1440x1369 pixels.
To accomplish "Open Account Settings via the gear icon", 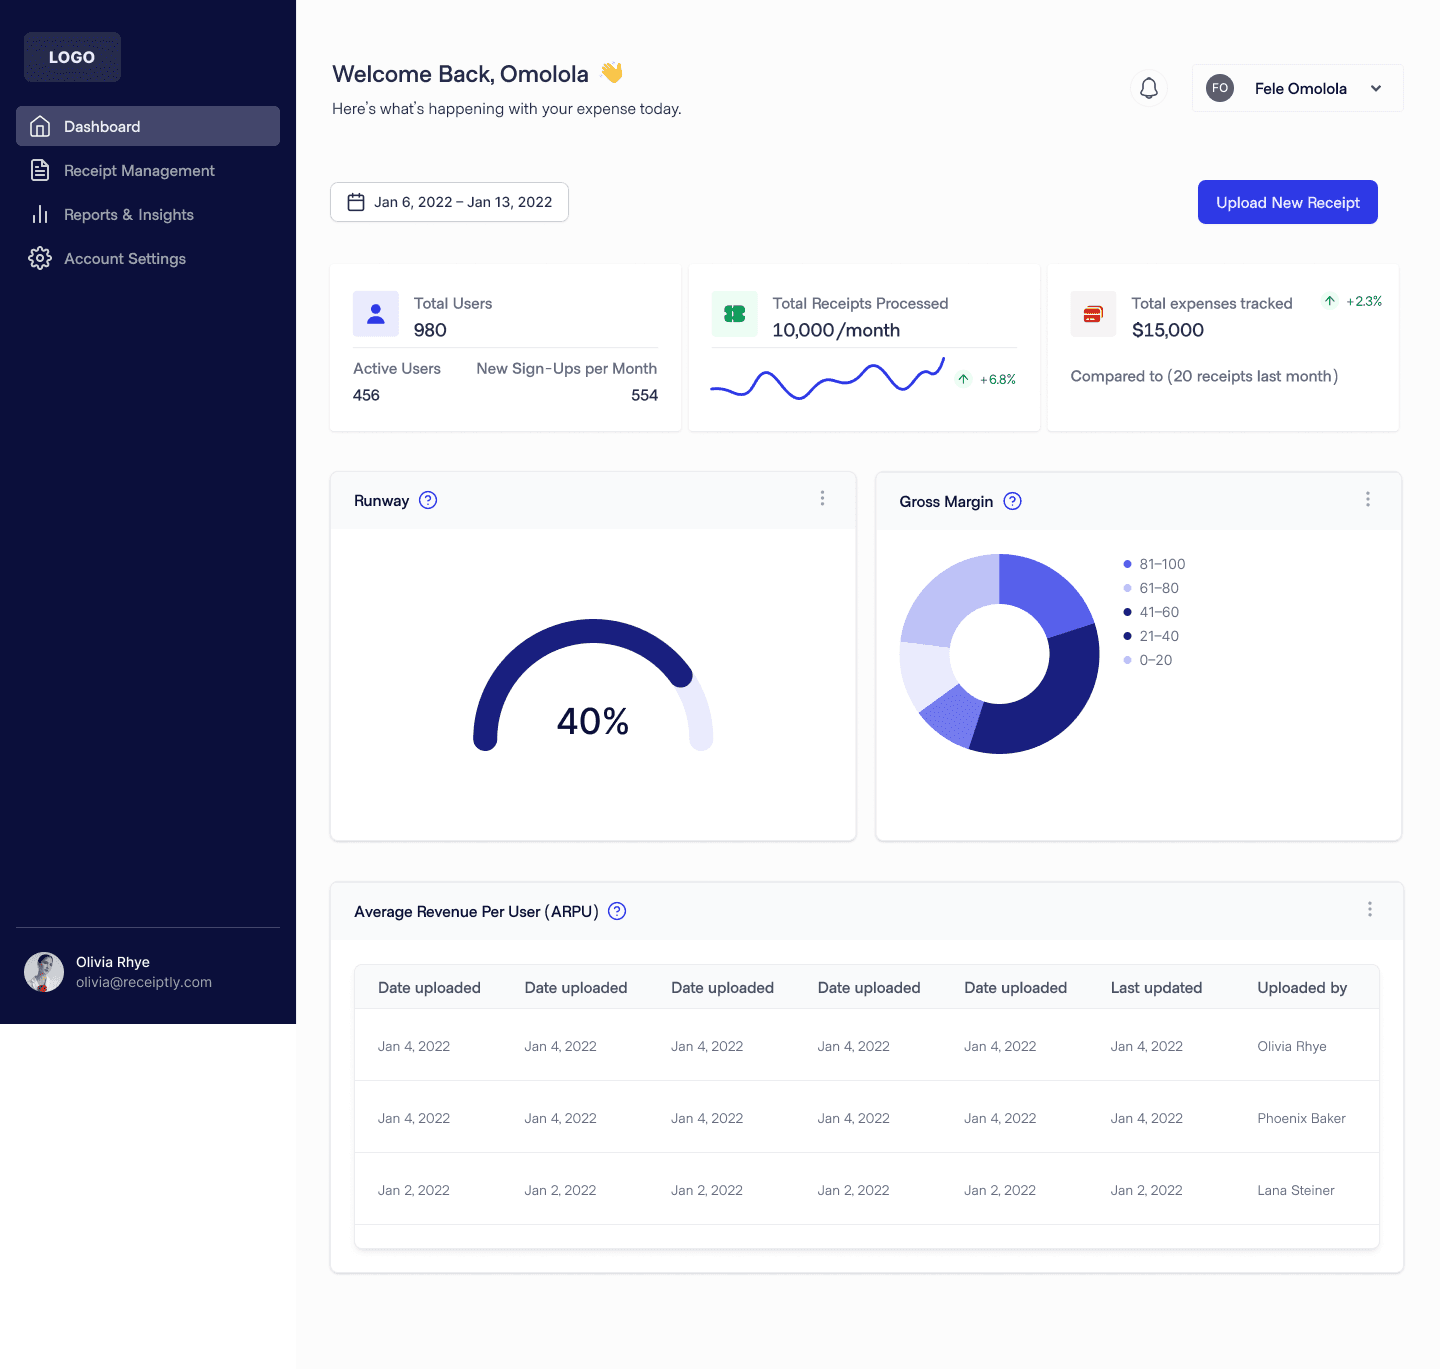I will (40, 258).
